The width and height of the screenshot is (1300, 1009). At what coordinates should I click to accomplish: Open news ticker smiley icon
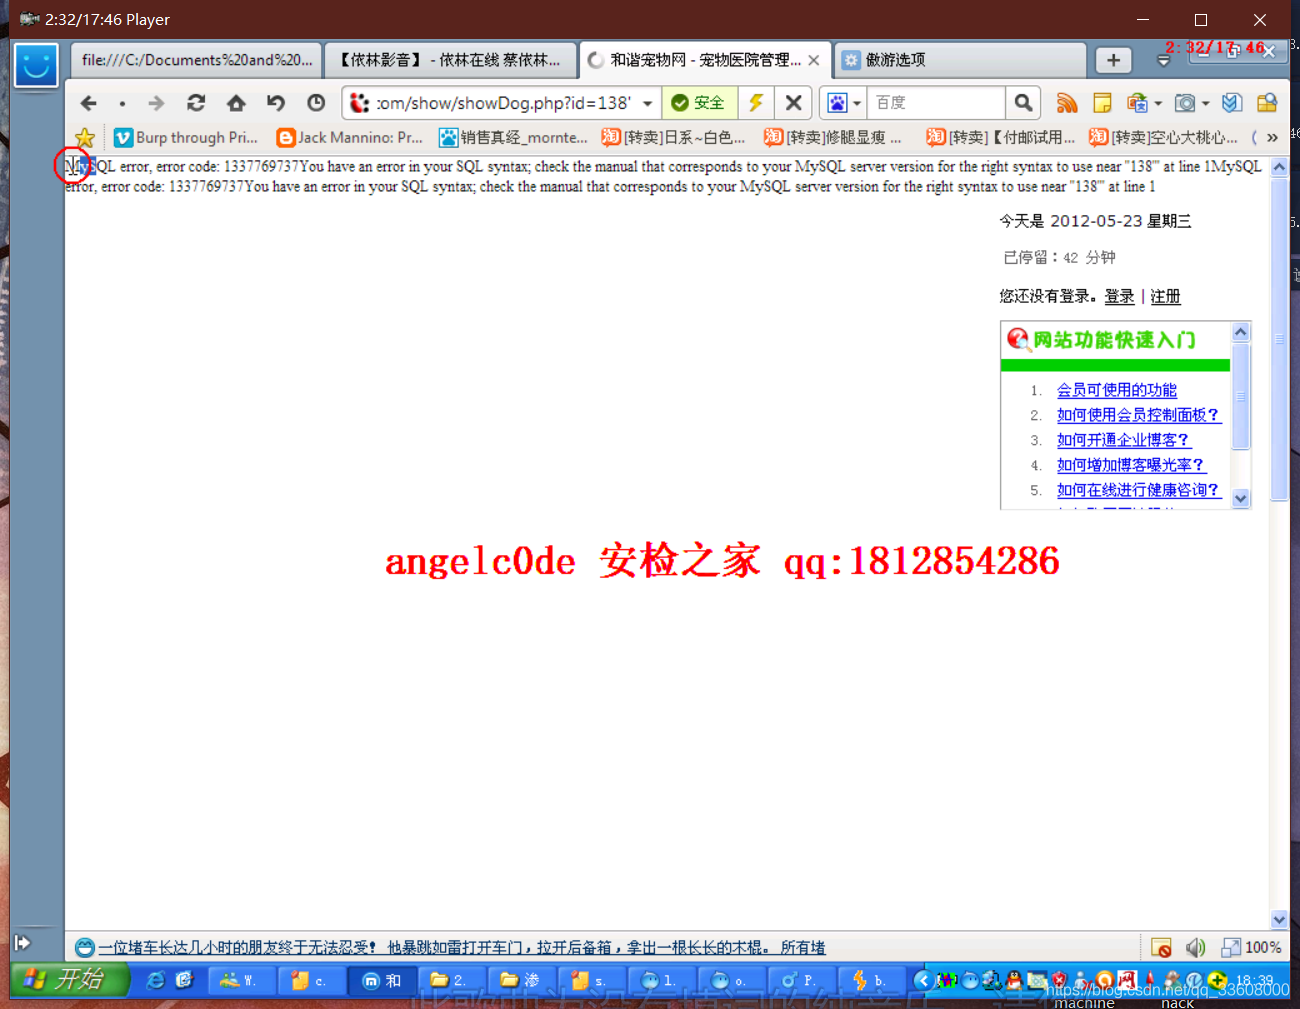[x=85, y=947]
